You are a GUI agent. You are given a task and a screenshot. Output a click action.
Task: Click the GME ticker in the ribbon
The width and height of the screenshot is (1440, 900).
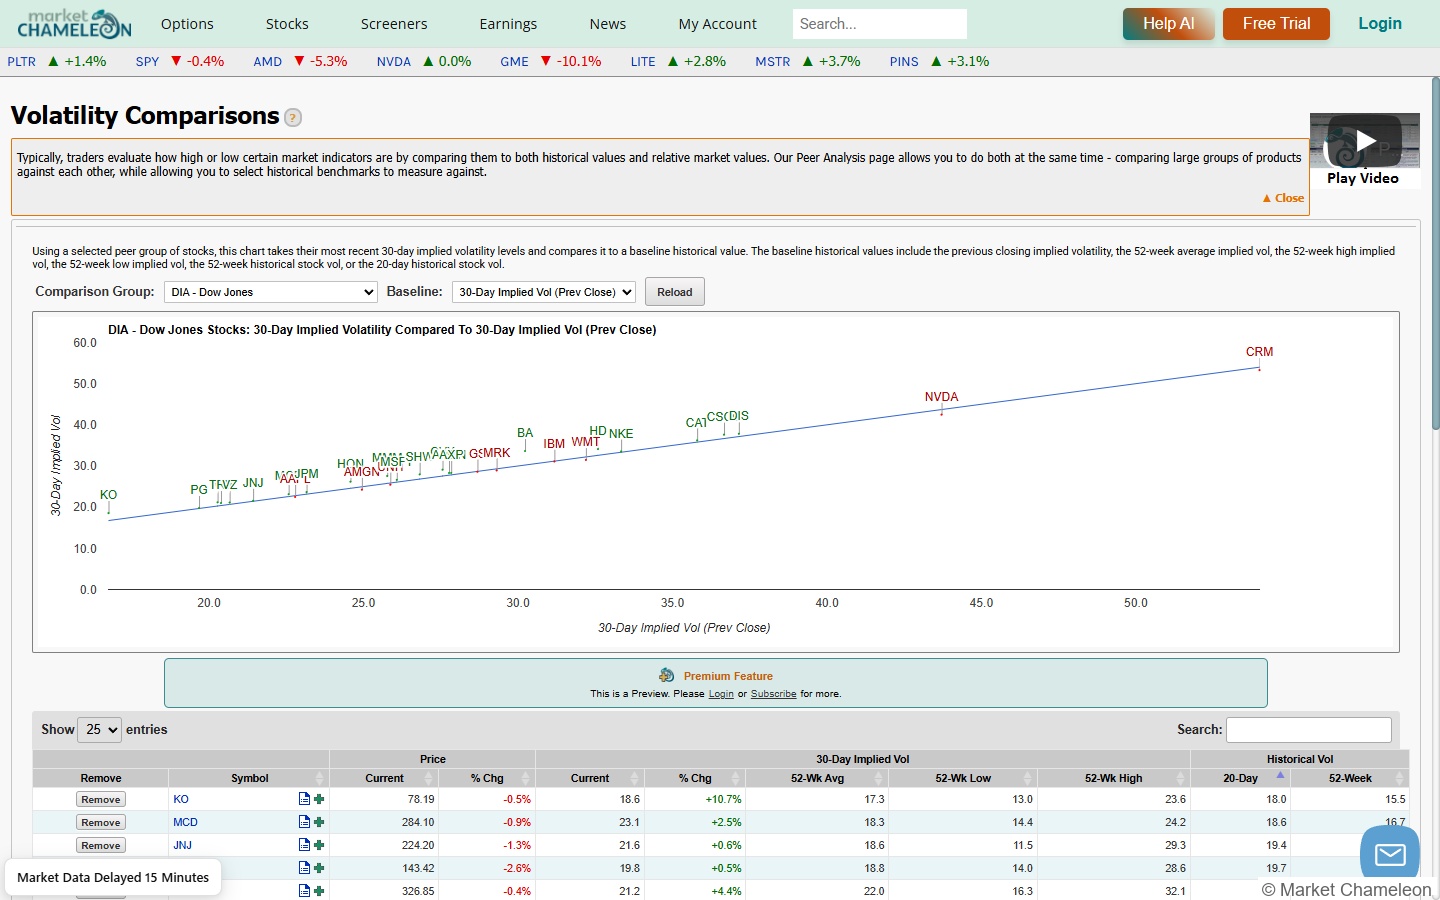[x=514, y=62]
